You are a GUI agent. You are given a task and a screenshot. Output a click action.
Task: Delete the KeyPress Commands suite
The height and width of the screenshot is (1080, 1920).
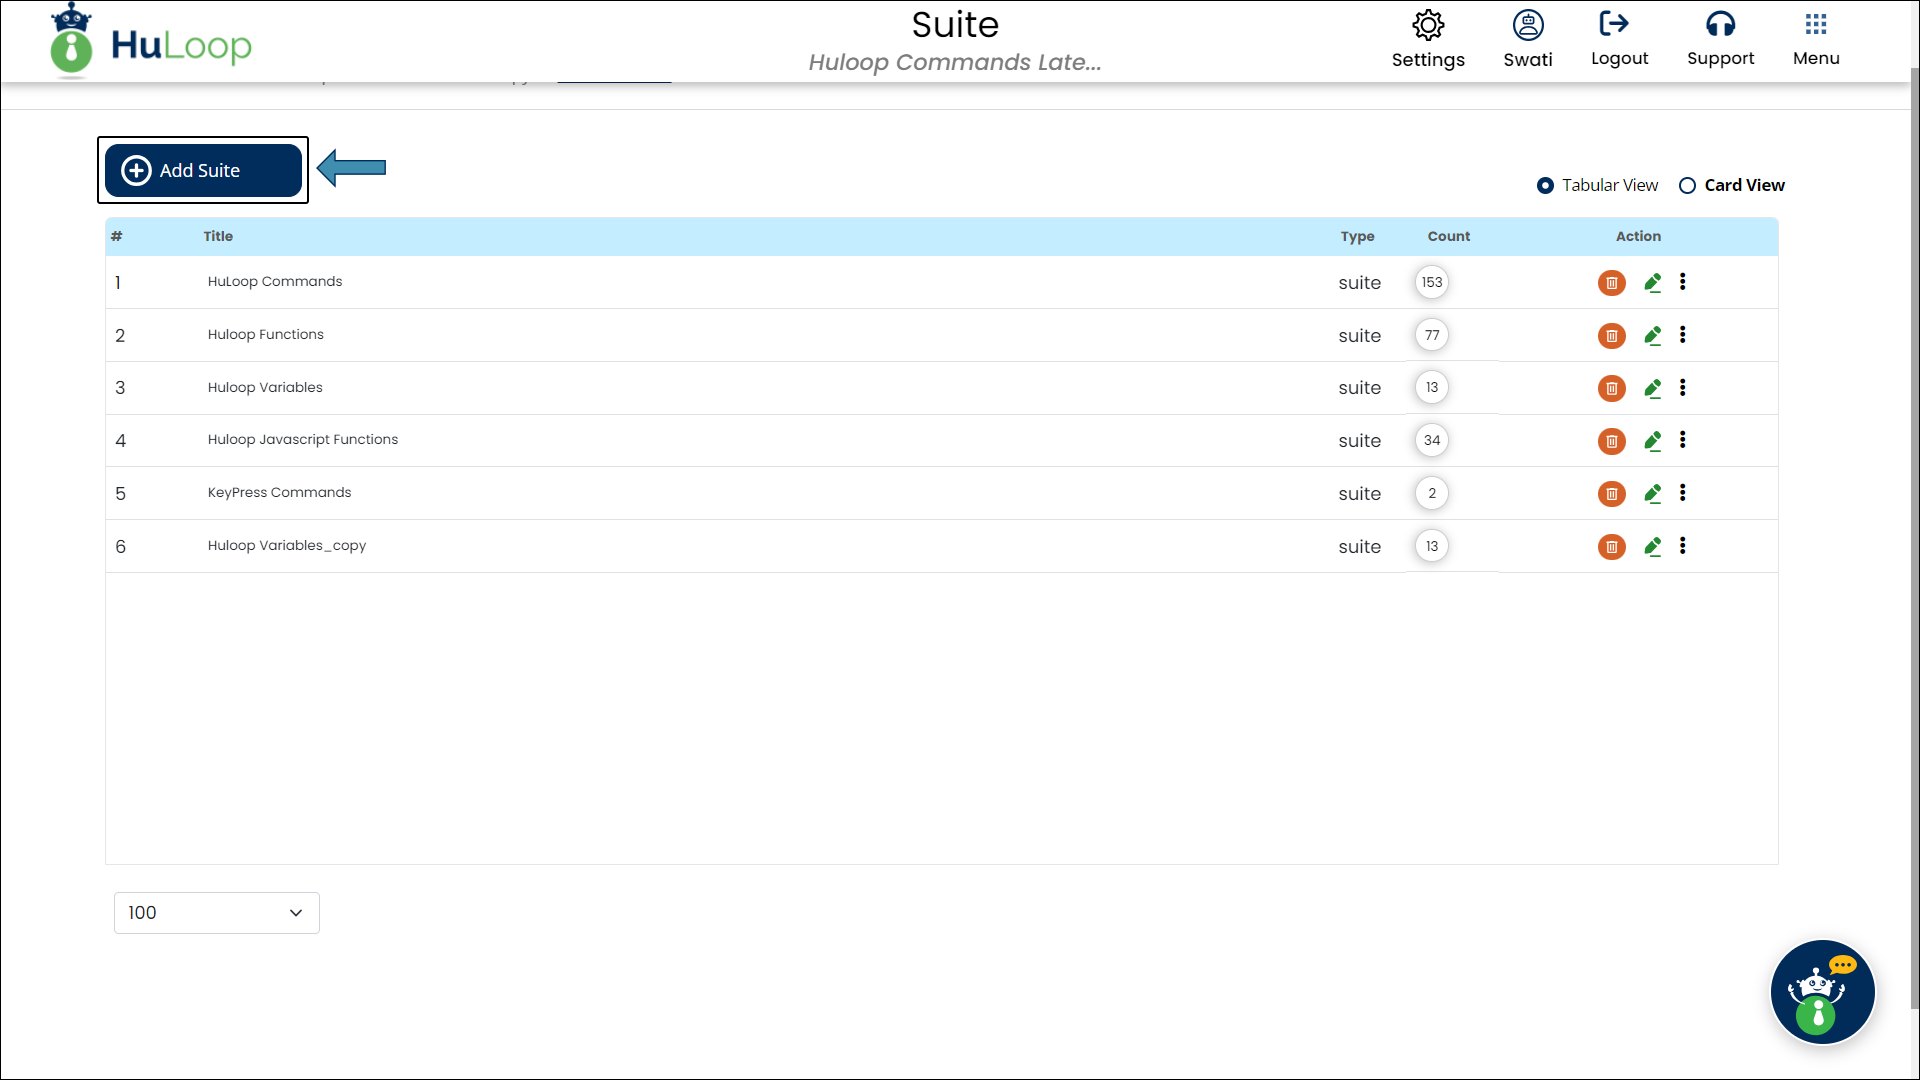1611,494
